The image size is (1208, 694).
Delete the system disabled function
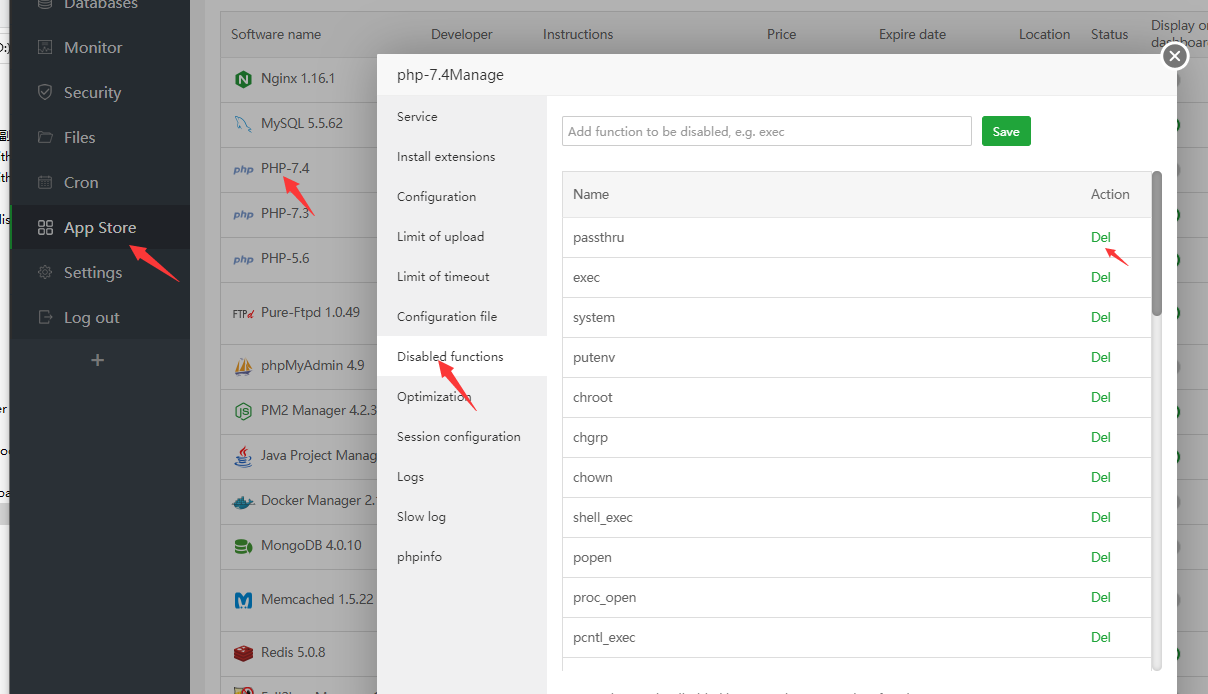click(x=1101, y=317)
